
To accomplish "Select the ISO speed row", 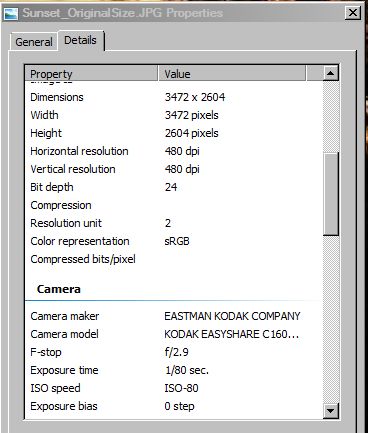I will click(x=174, y=388).
